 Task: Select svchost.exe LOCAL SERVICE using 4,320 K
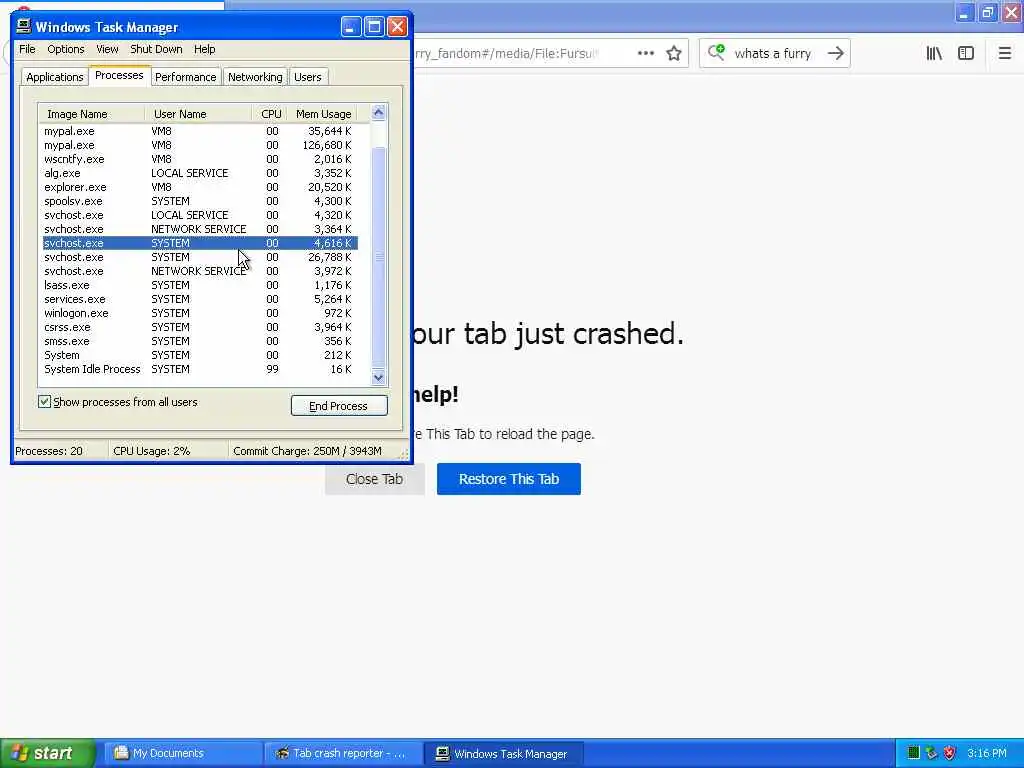(x=199, y=215)
